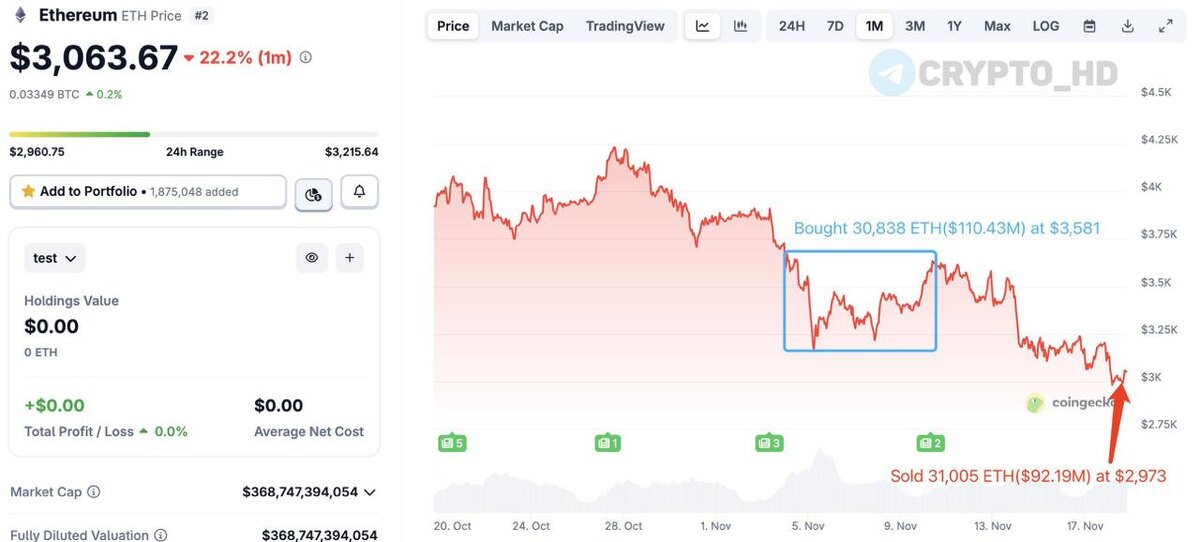Screen dimensions: 1200x542
Task: Toggle holdings visibility eye icon
Action: [x=312, y=258]
